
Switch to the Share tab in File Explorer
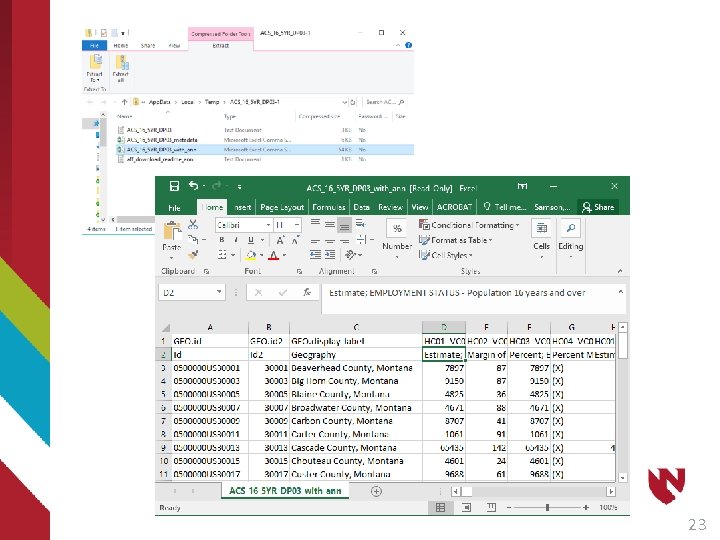point(147,45)
